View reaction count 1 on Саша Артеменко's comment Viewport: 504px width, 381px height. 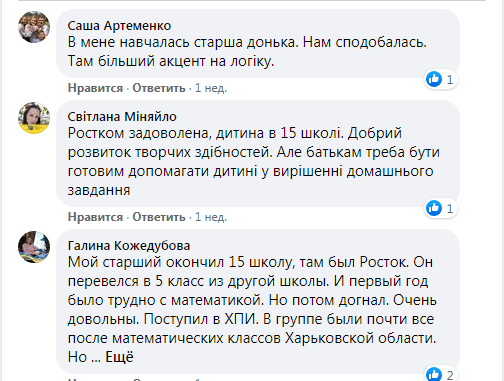click(x=450, y=80)
